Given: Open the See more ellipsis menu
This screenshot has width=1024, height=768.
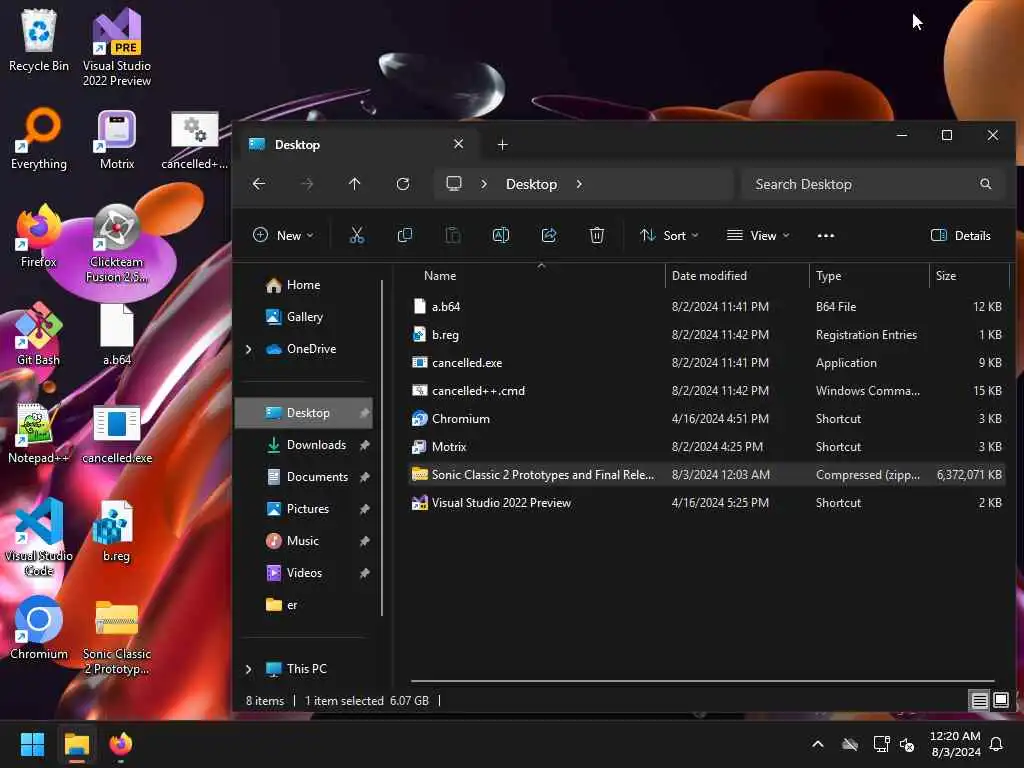Looking at the screenshot, I should 825,236.
